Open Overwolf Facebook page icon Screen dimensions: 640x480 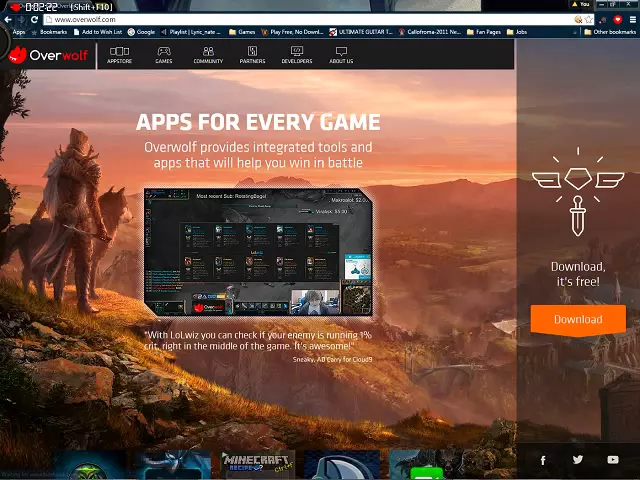(543, 460)
